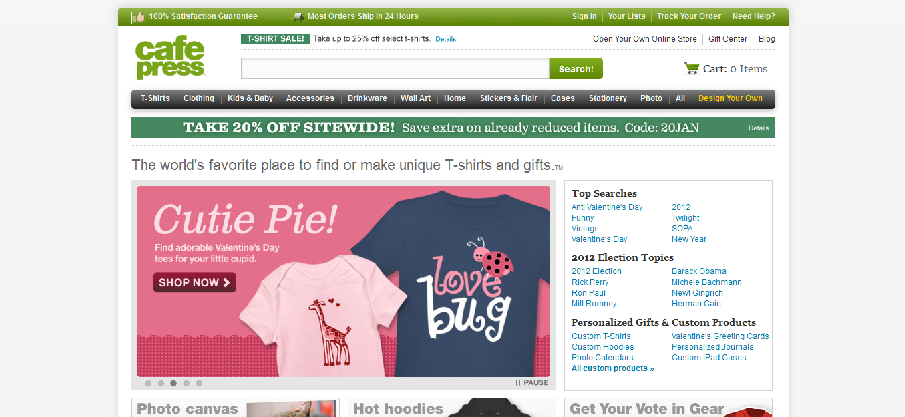Click the SHOP NOW button
905x417 pixels.
(195, 282)
